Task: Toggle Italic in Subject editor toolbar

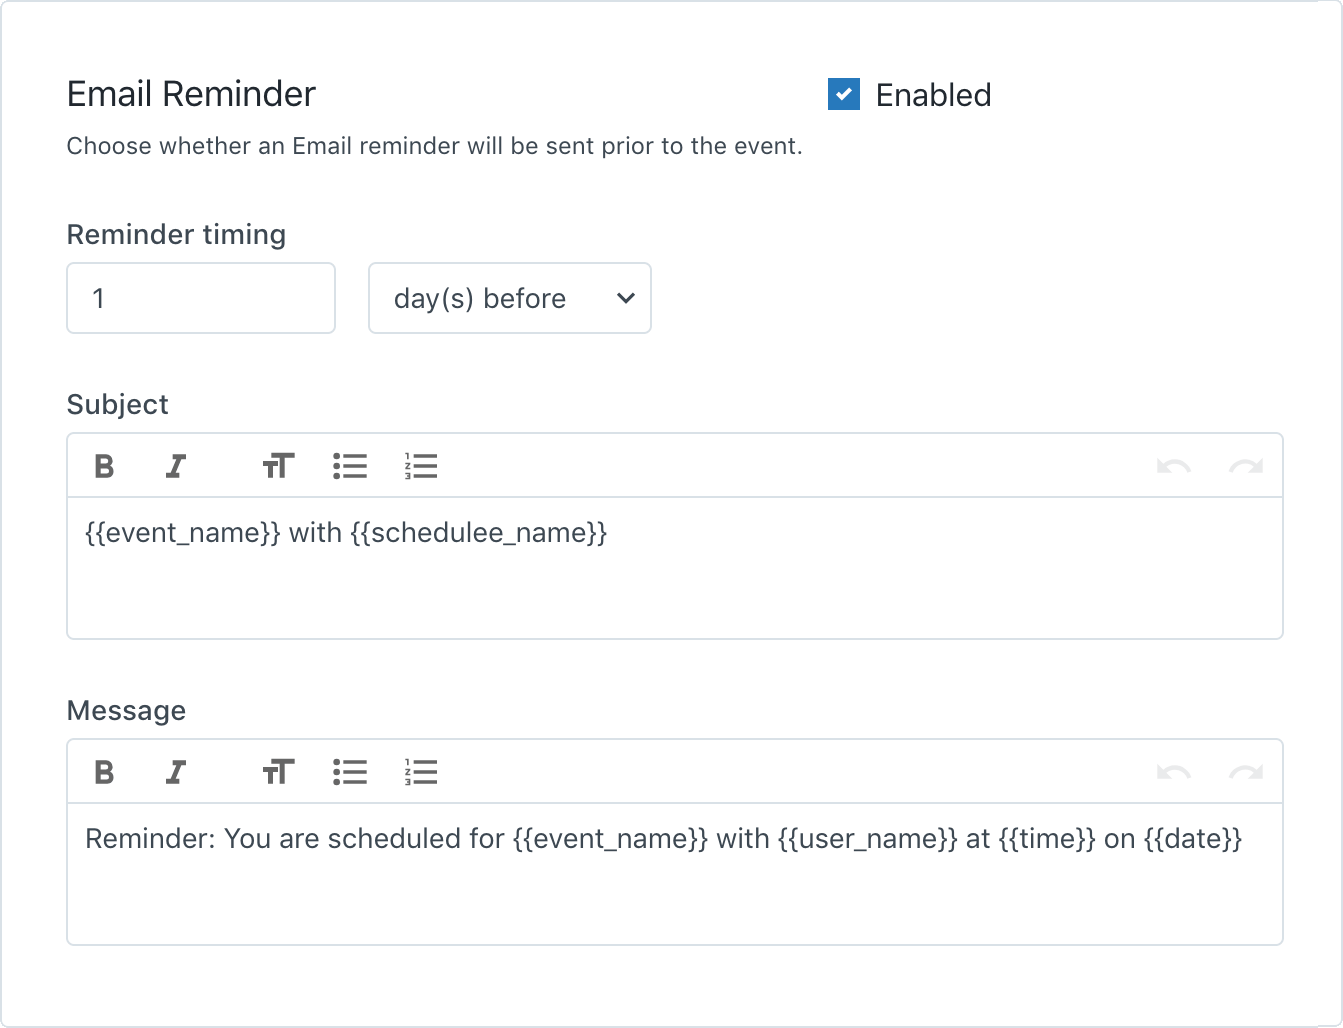Action: (x=176, y=466)
